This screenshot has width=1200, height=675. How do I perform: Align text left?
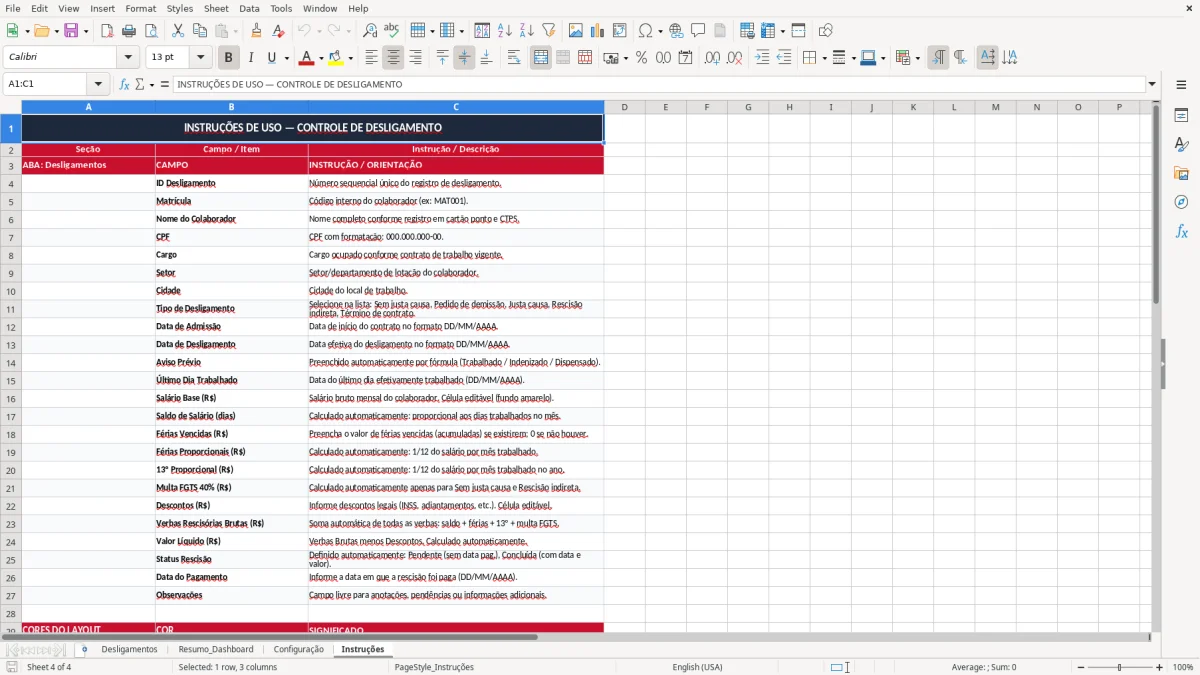pyautogui.click(x=371, y=58)
